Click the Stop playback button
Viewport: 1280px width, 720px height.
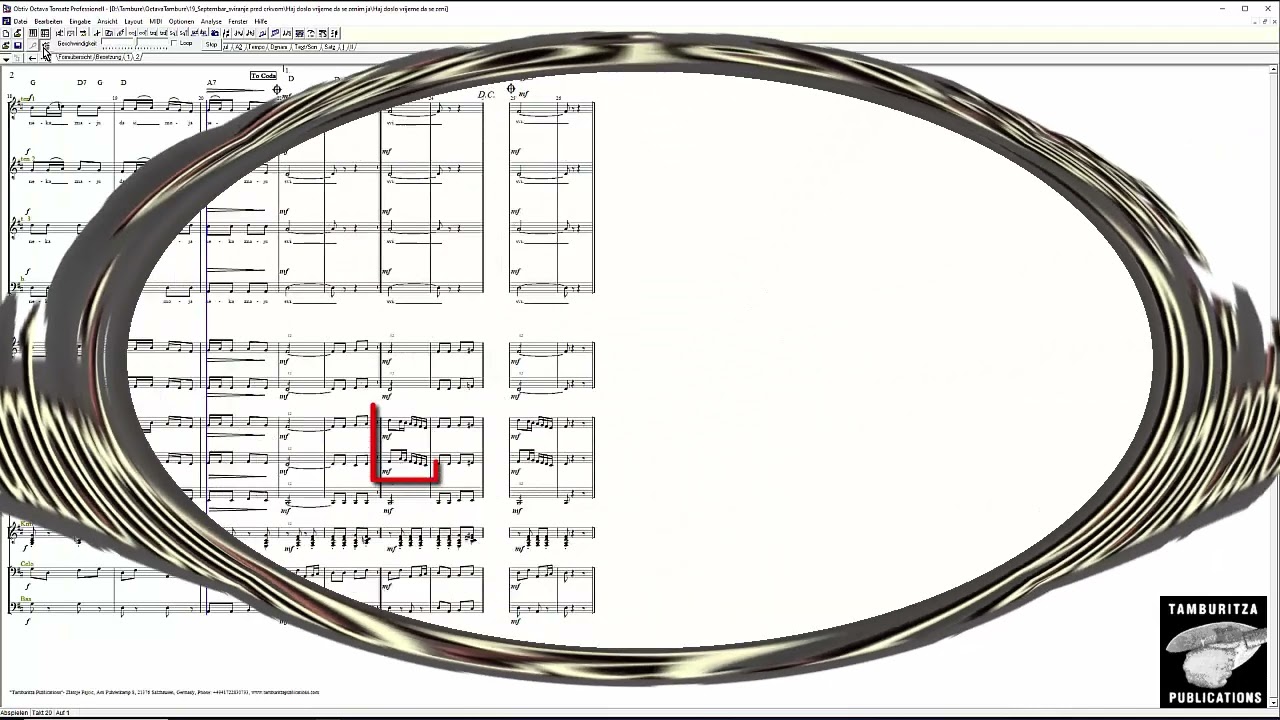(211, 45)
